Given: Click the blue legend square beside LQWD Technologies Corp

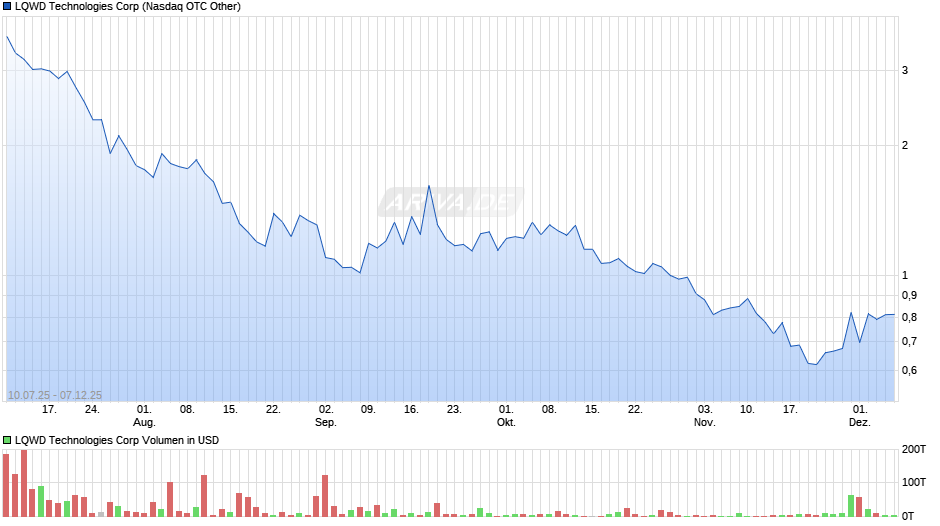Looking at the screenshot, I should pos(7,7).
